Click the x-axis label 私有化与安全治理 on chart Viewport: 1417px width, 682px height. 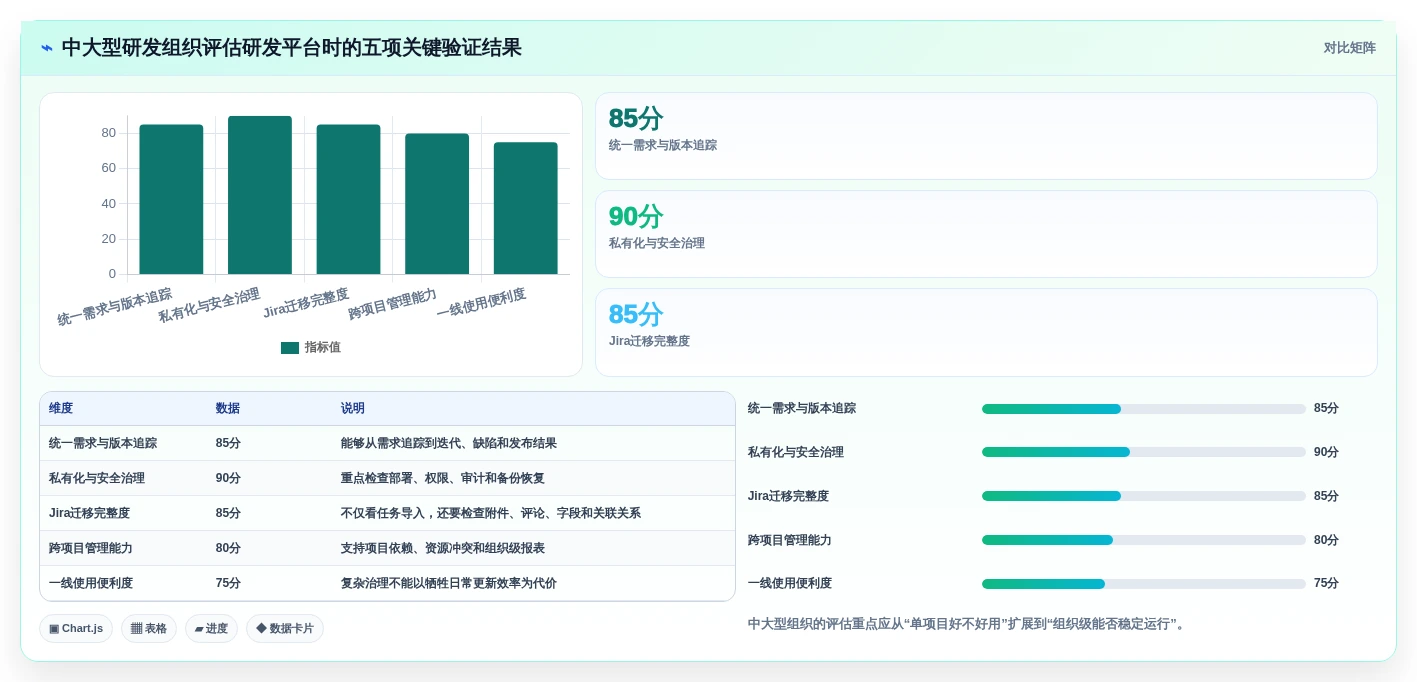(210, 305)
